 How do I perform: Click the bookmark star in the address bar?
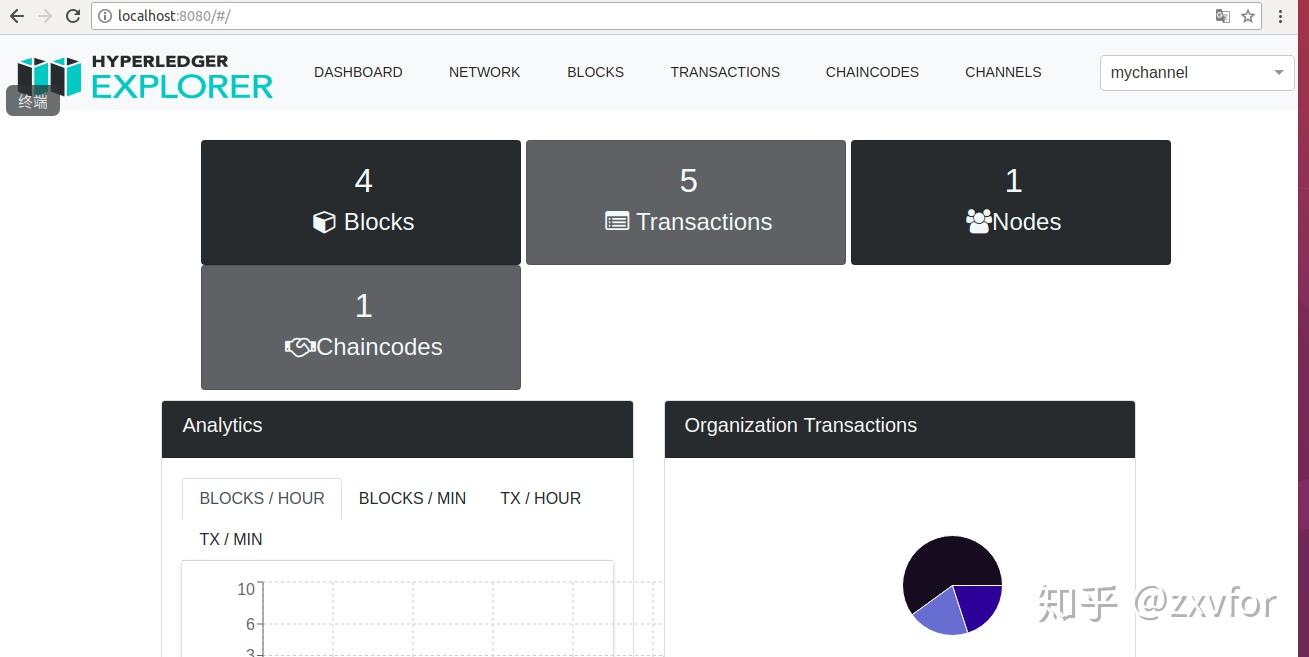coord(1247,16)
